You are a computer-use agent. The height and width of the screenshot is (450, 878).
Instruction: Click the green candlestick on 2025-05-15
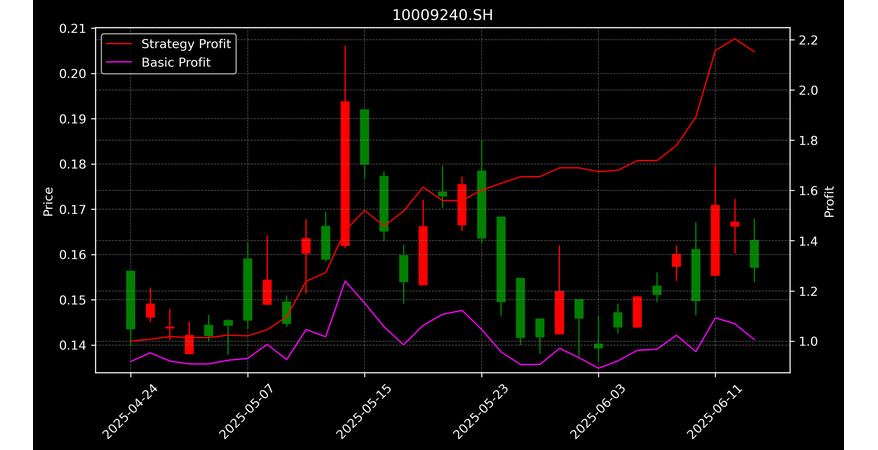coord(365,137)
